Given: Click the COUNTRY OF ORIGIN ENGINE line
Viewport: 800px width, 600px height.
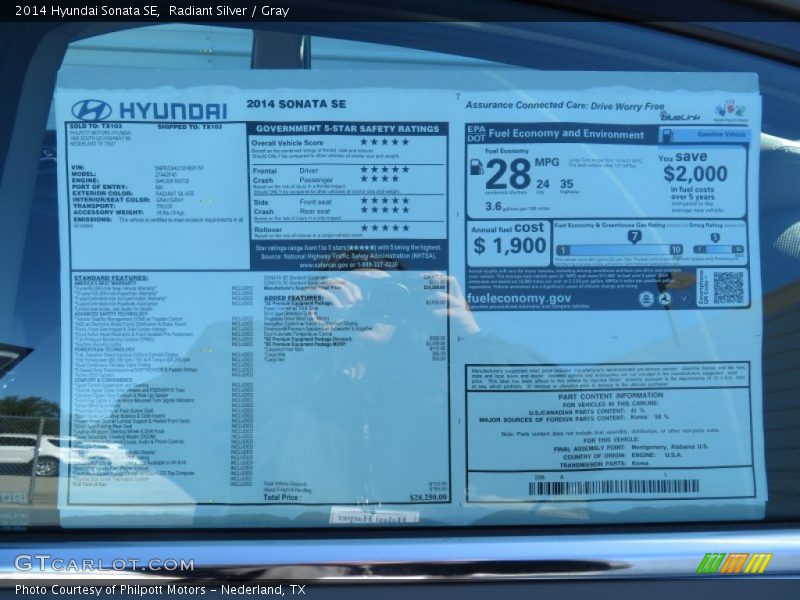Looking at the screenshot, I should click(x=622, y=455).
